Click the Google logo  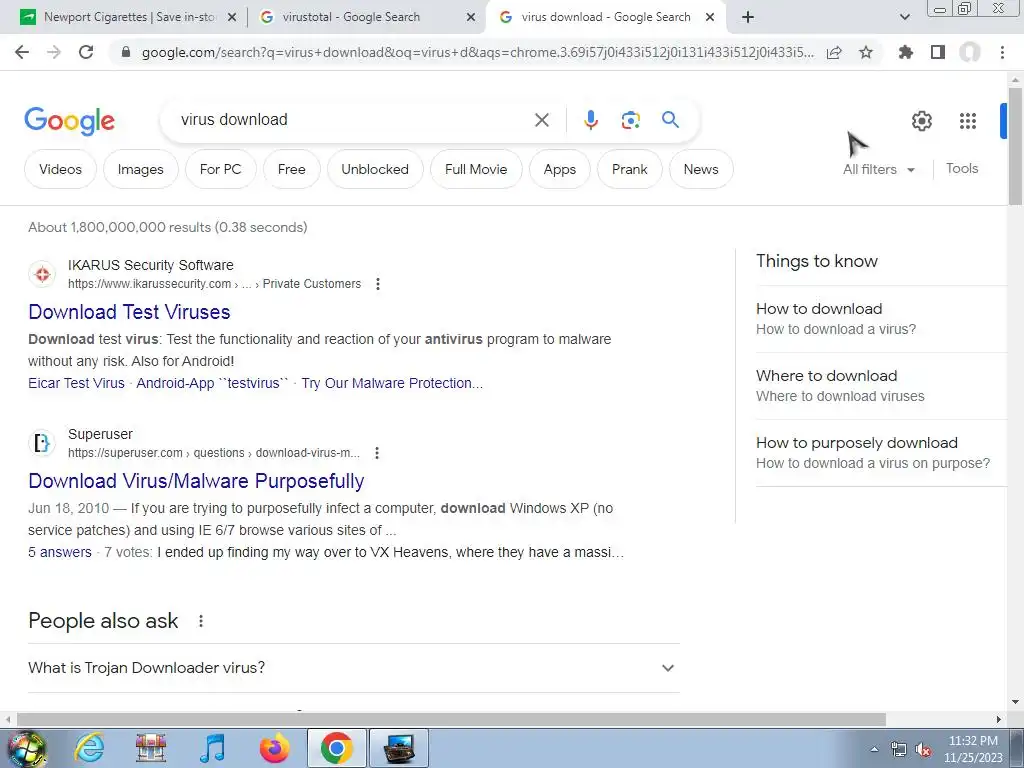tap(69, 121)
